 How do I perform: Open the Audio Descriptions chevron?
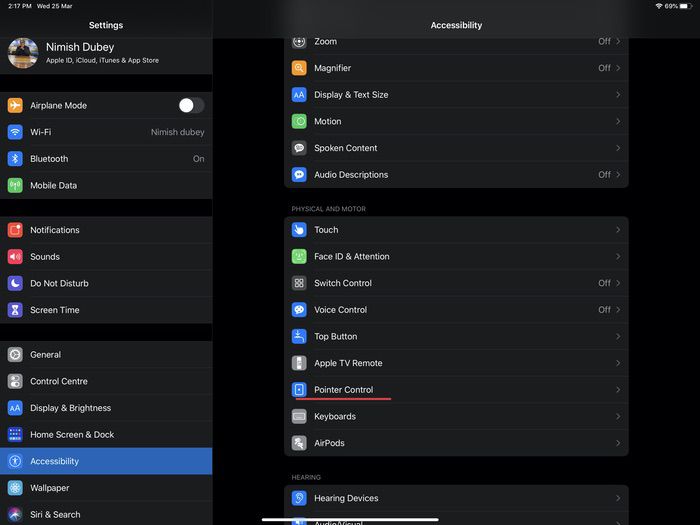point(618,175)
